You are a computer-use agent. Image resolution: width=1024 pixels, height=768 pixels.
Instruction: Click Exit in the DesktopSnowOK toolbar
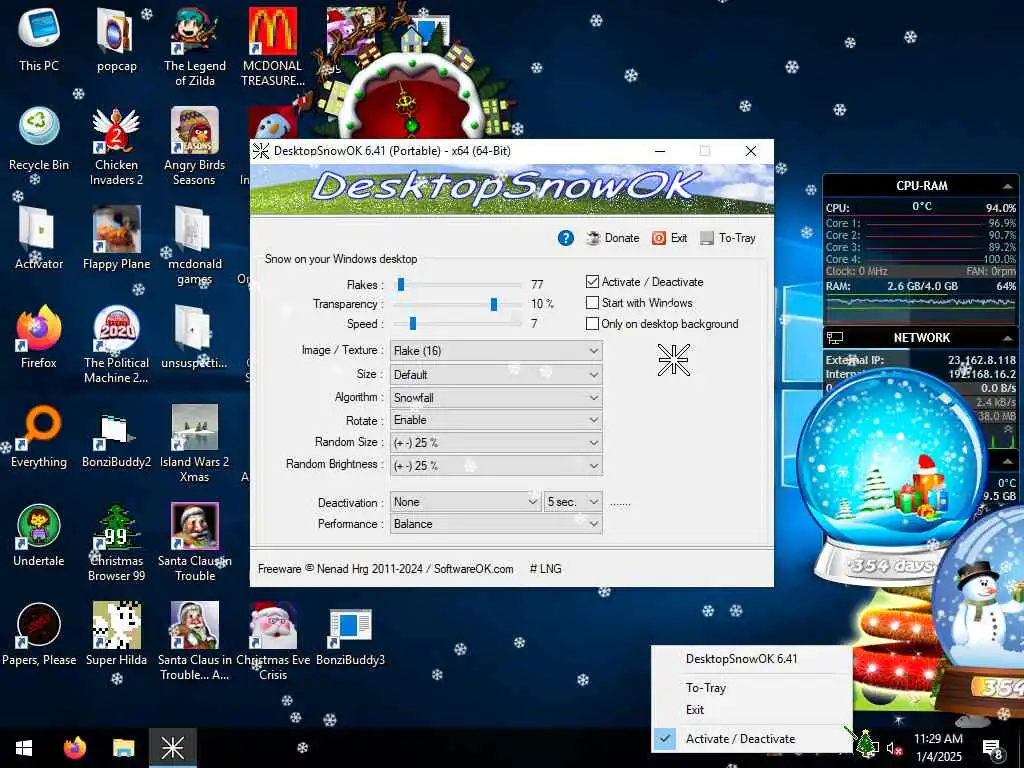[669, 238]
